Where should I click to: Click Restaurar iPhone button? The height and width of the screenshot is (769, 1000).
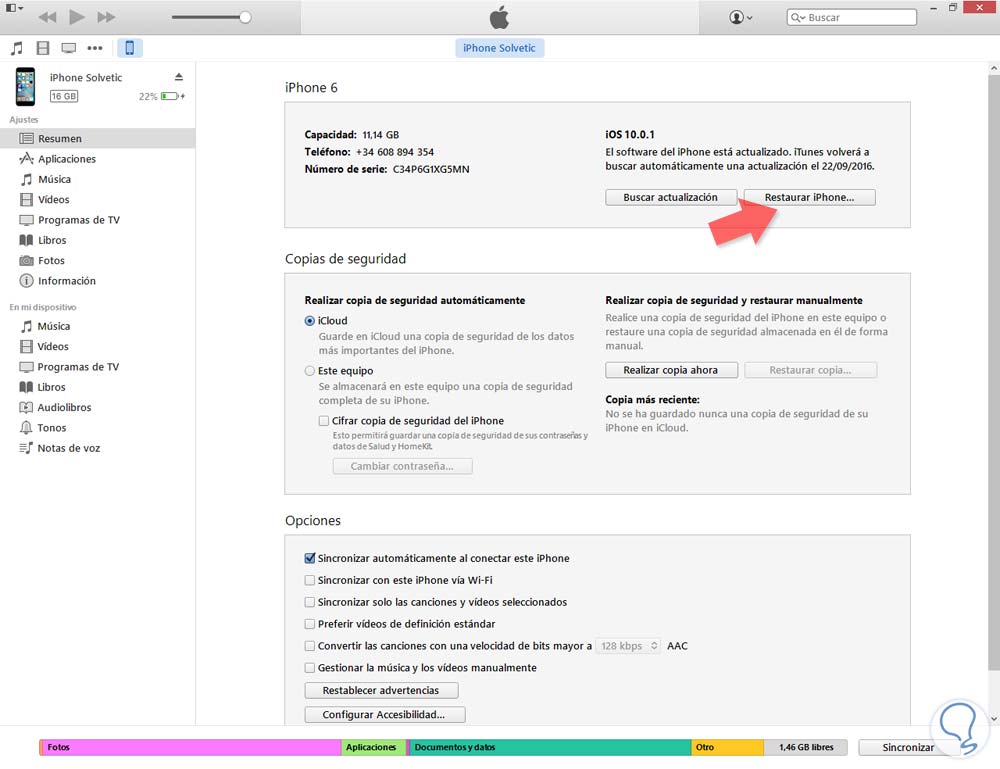[809, 198]
